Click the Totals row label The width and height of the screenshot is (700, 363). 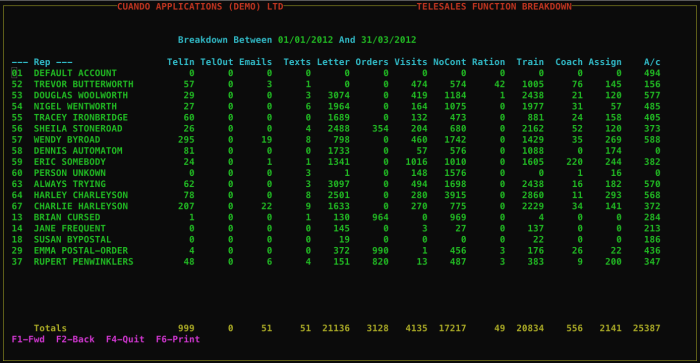pos(50,328)
